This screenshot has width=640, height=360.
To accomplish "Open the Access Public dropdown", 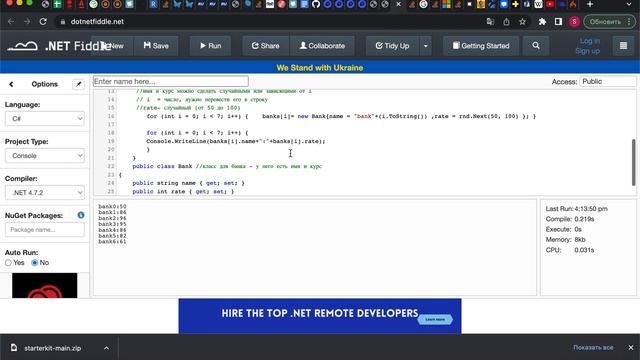I will [x=608, y=81].
